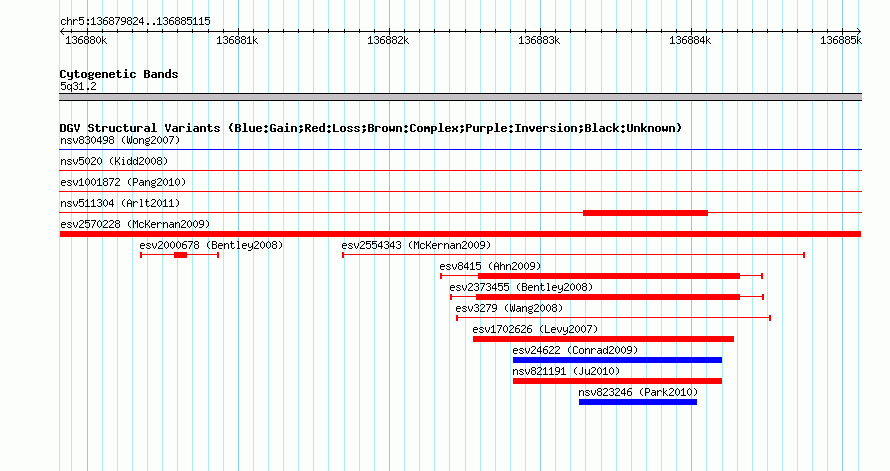Click the thin red line under esv2554343

pyautogui.click(x=573, y=255)
